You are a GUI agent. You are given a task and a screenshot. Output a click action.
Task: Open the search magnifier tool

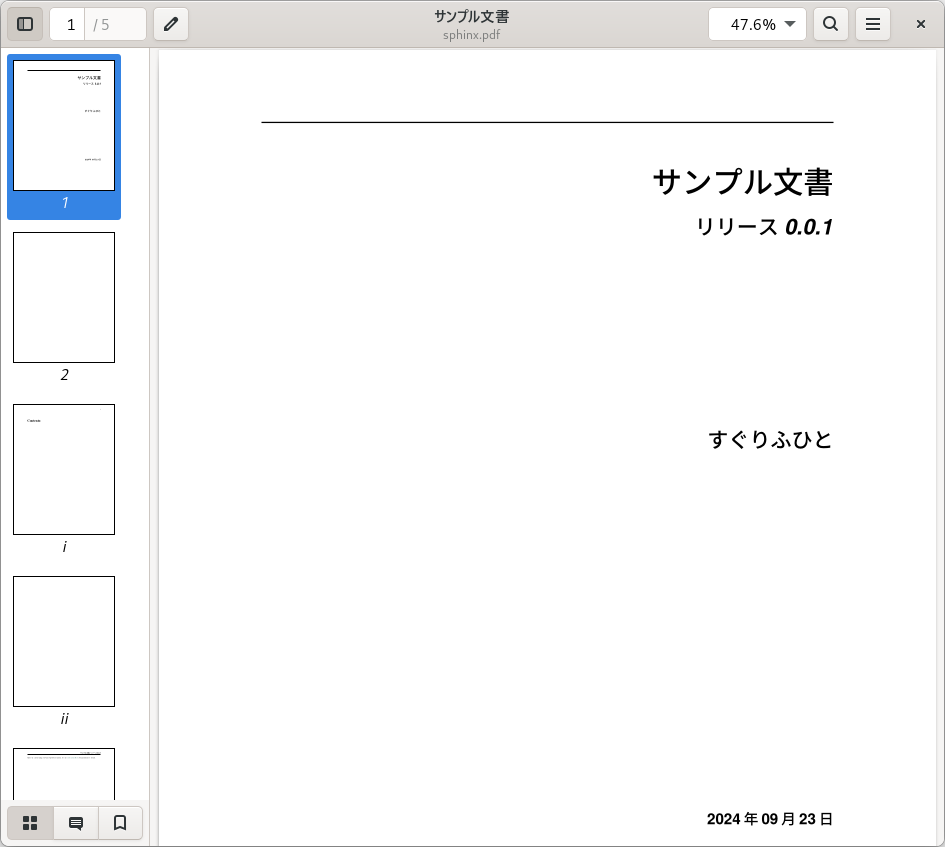point(830,24)
